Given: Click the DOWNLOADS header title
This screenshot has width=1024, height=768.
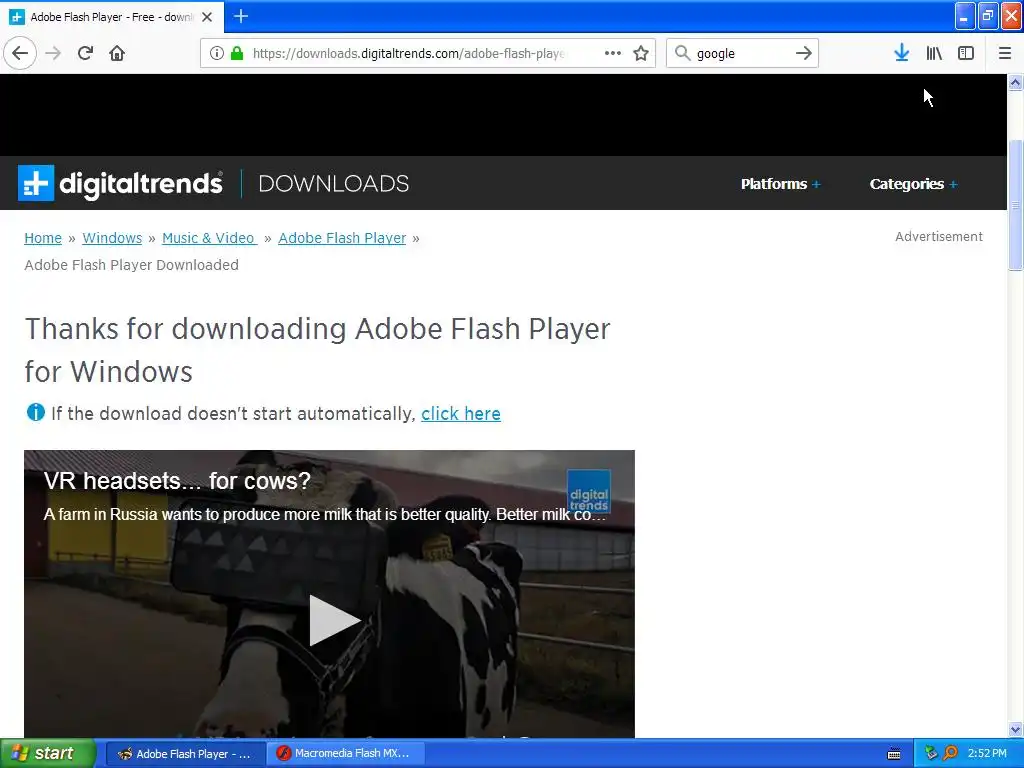Looking at the screenshot, I should coord(334,184).
